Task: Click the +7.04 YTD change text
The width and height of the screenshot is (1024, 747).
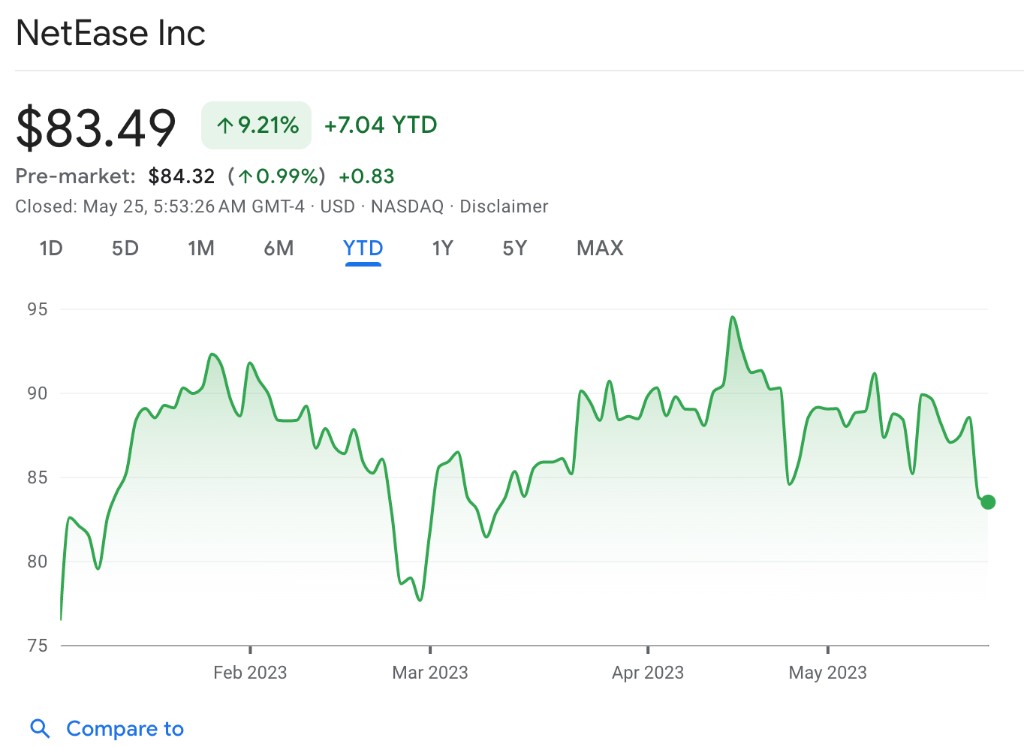Action: coord(381,125)
